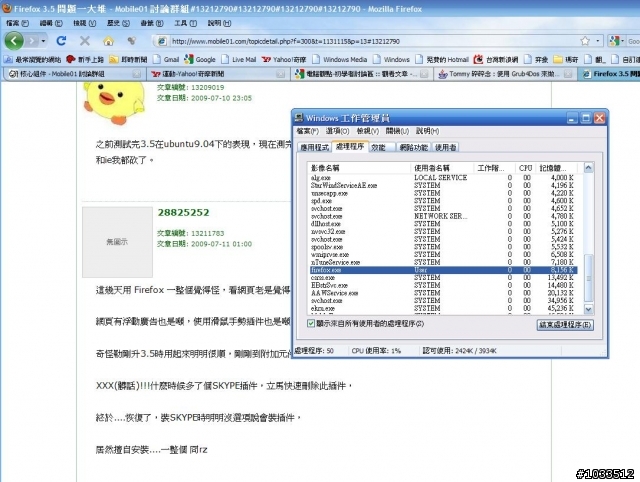Open the Google bookmark
This screenshot has height=482, width=640.
tap(200, 60)
